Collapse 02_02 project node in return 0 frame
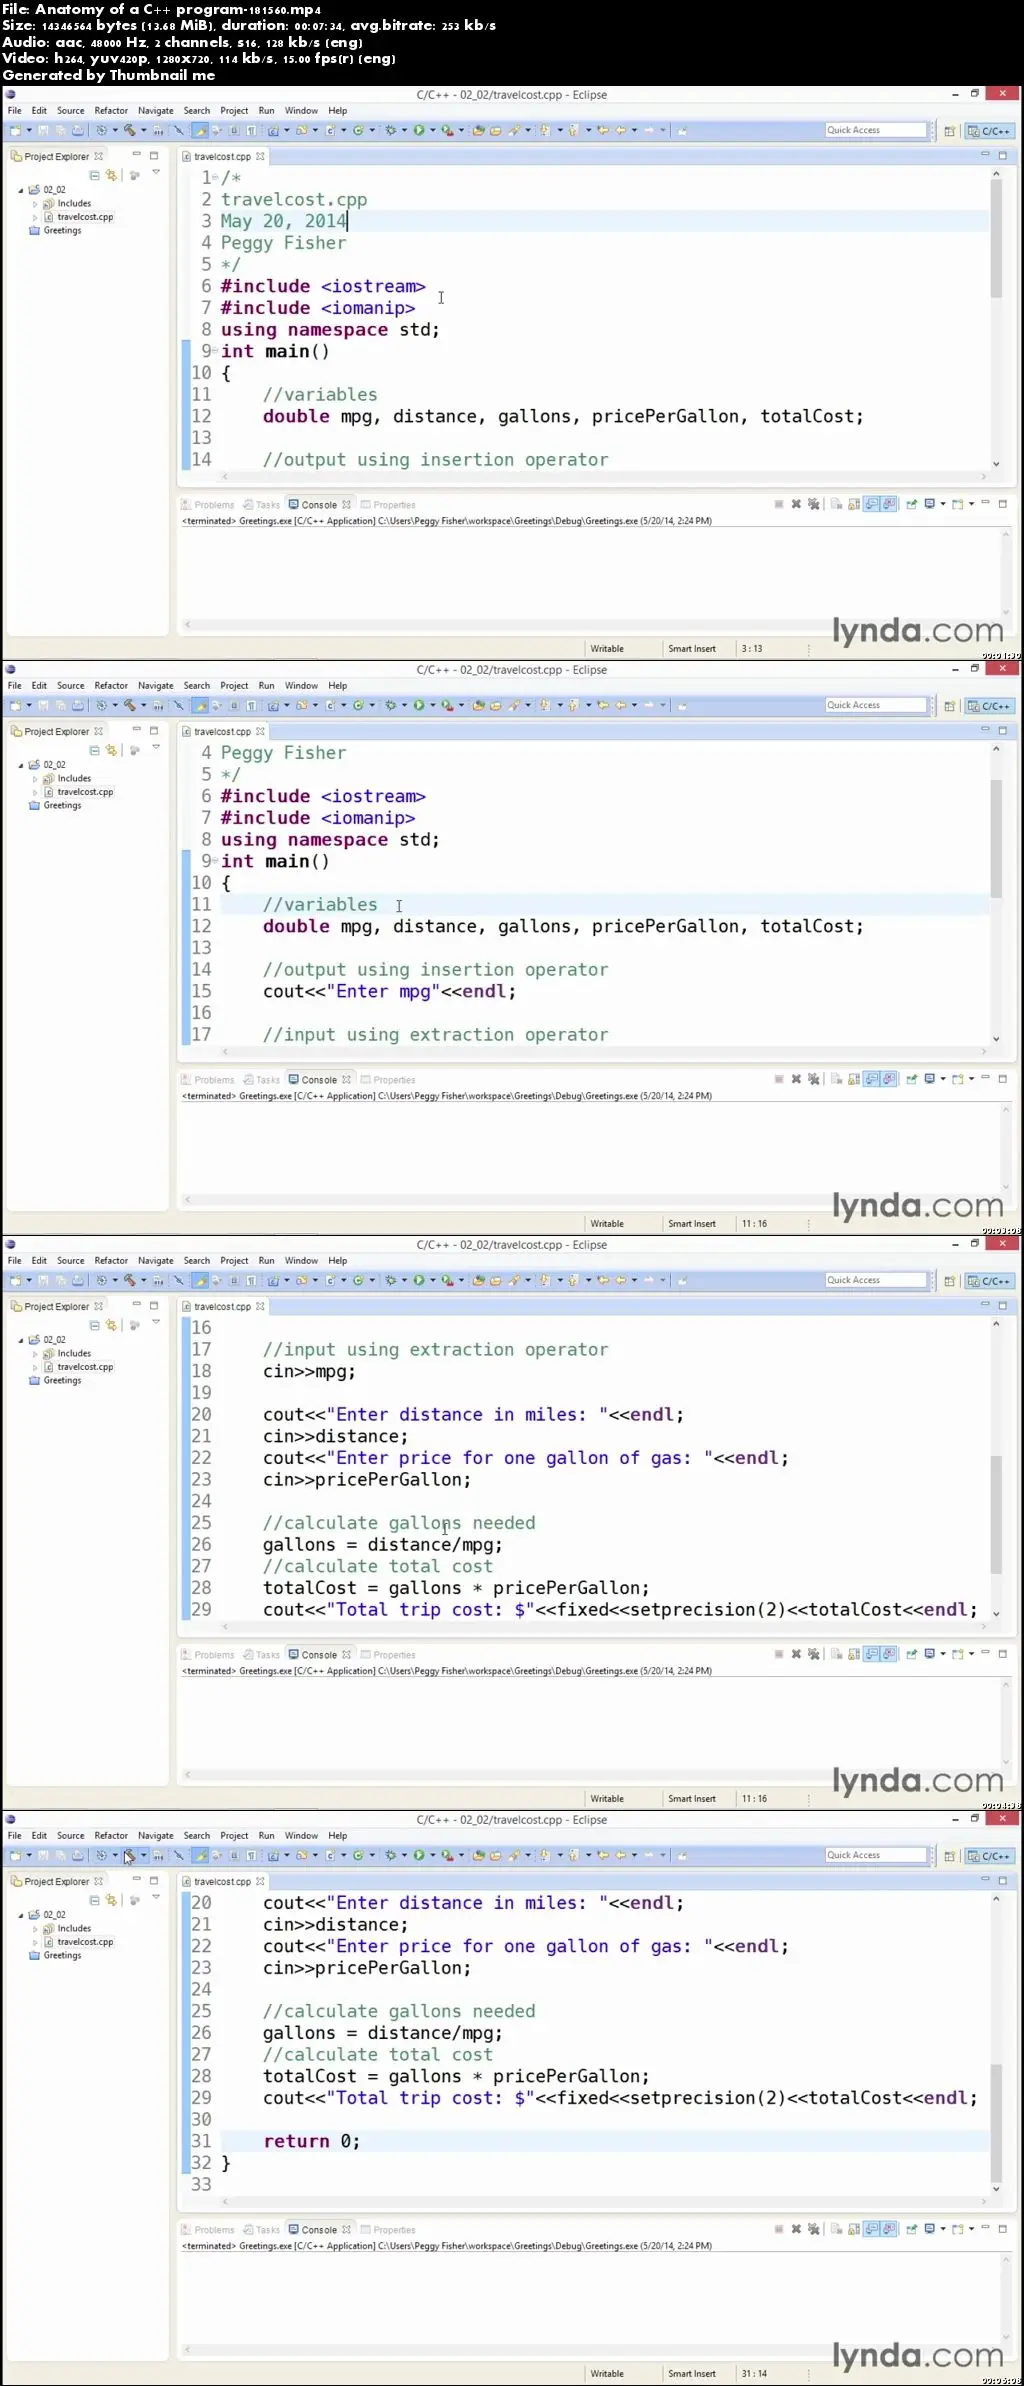The image size is (1024, 2386). [21, 1915]
